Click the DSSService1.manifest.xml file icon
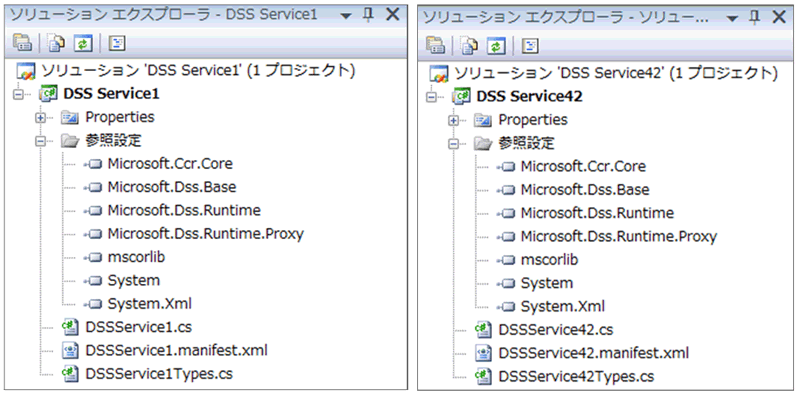This screenshot has width=800, height=396. (x=69, y=351)
